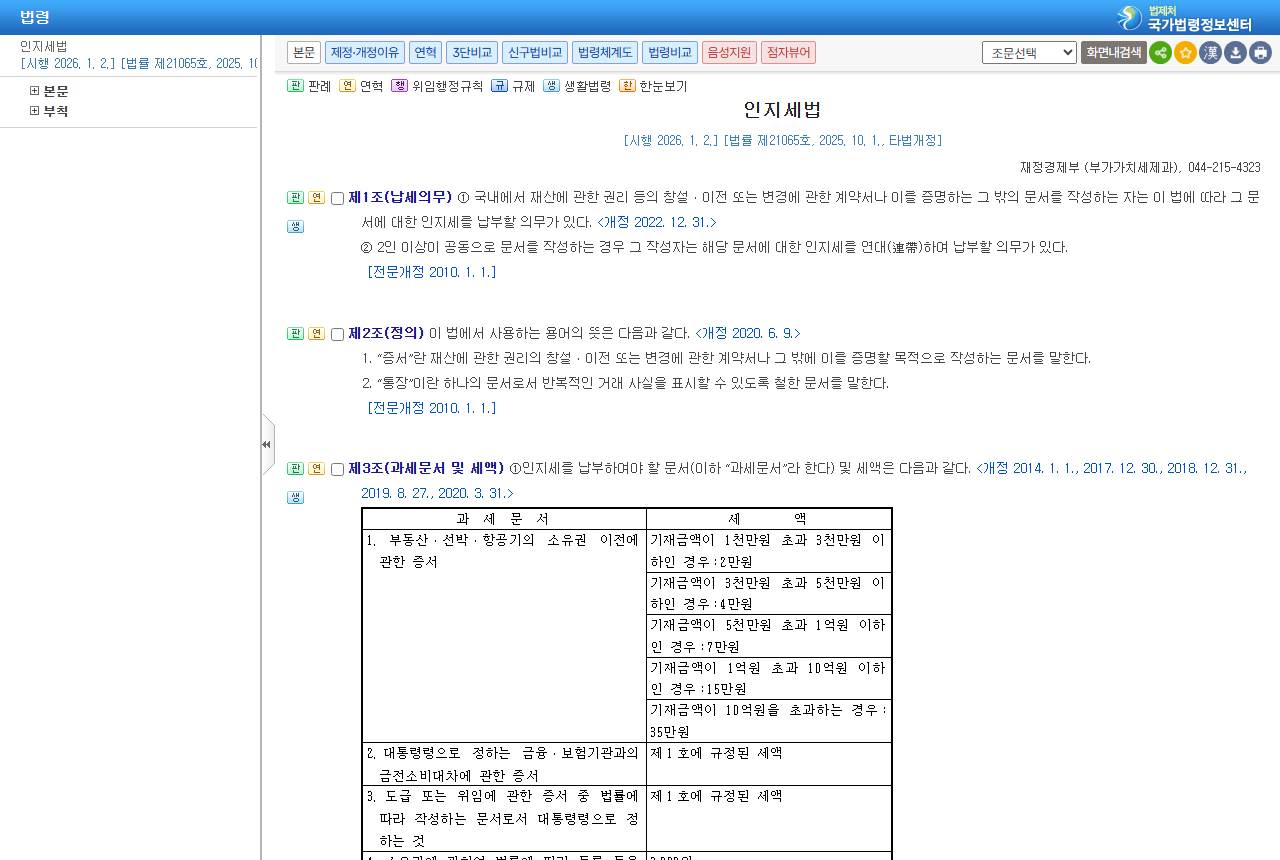This screenshot has height=860, width=1280.
Task: Toggle Hanja display with the 漢 icon
Action: [1210, 53]
